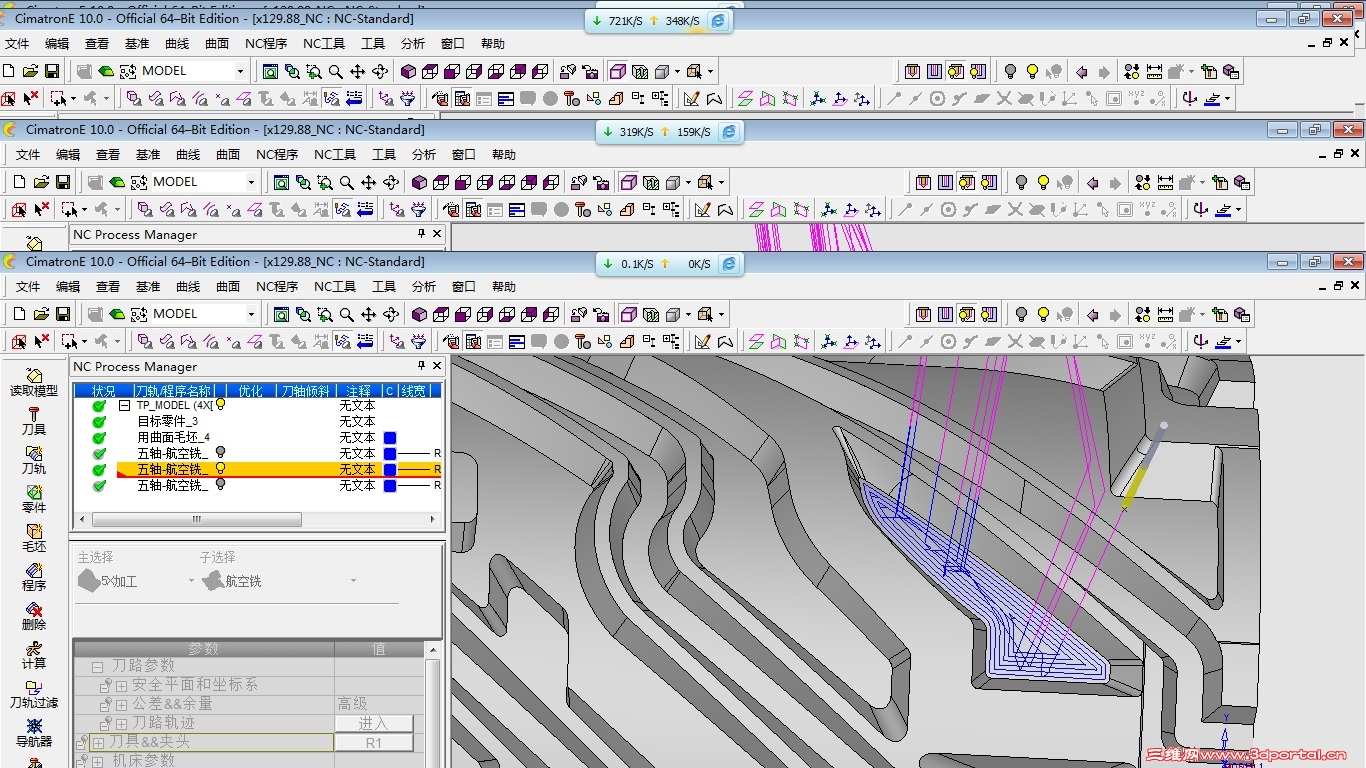Click the 刀轨/程序名称 column header
This screenshot has width=1366, height=768.
174,391
